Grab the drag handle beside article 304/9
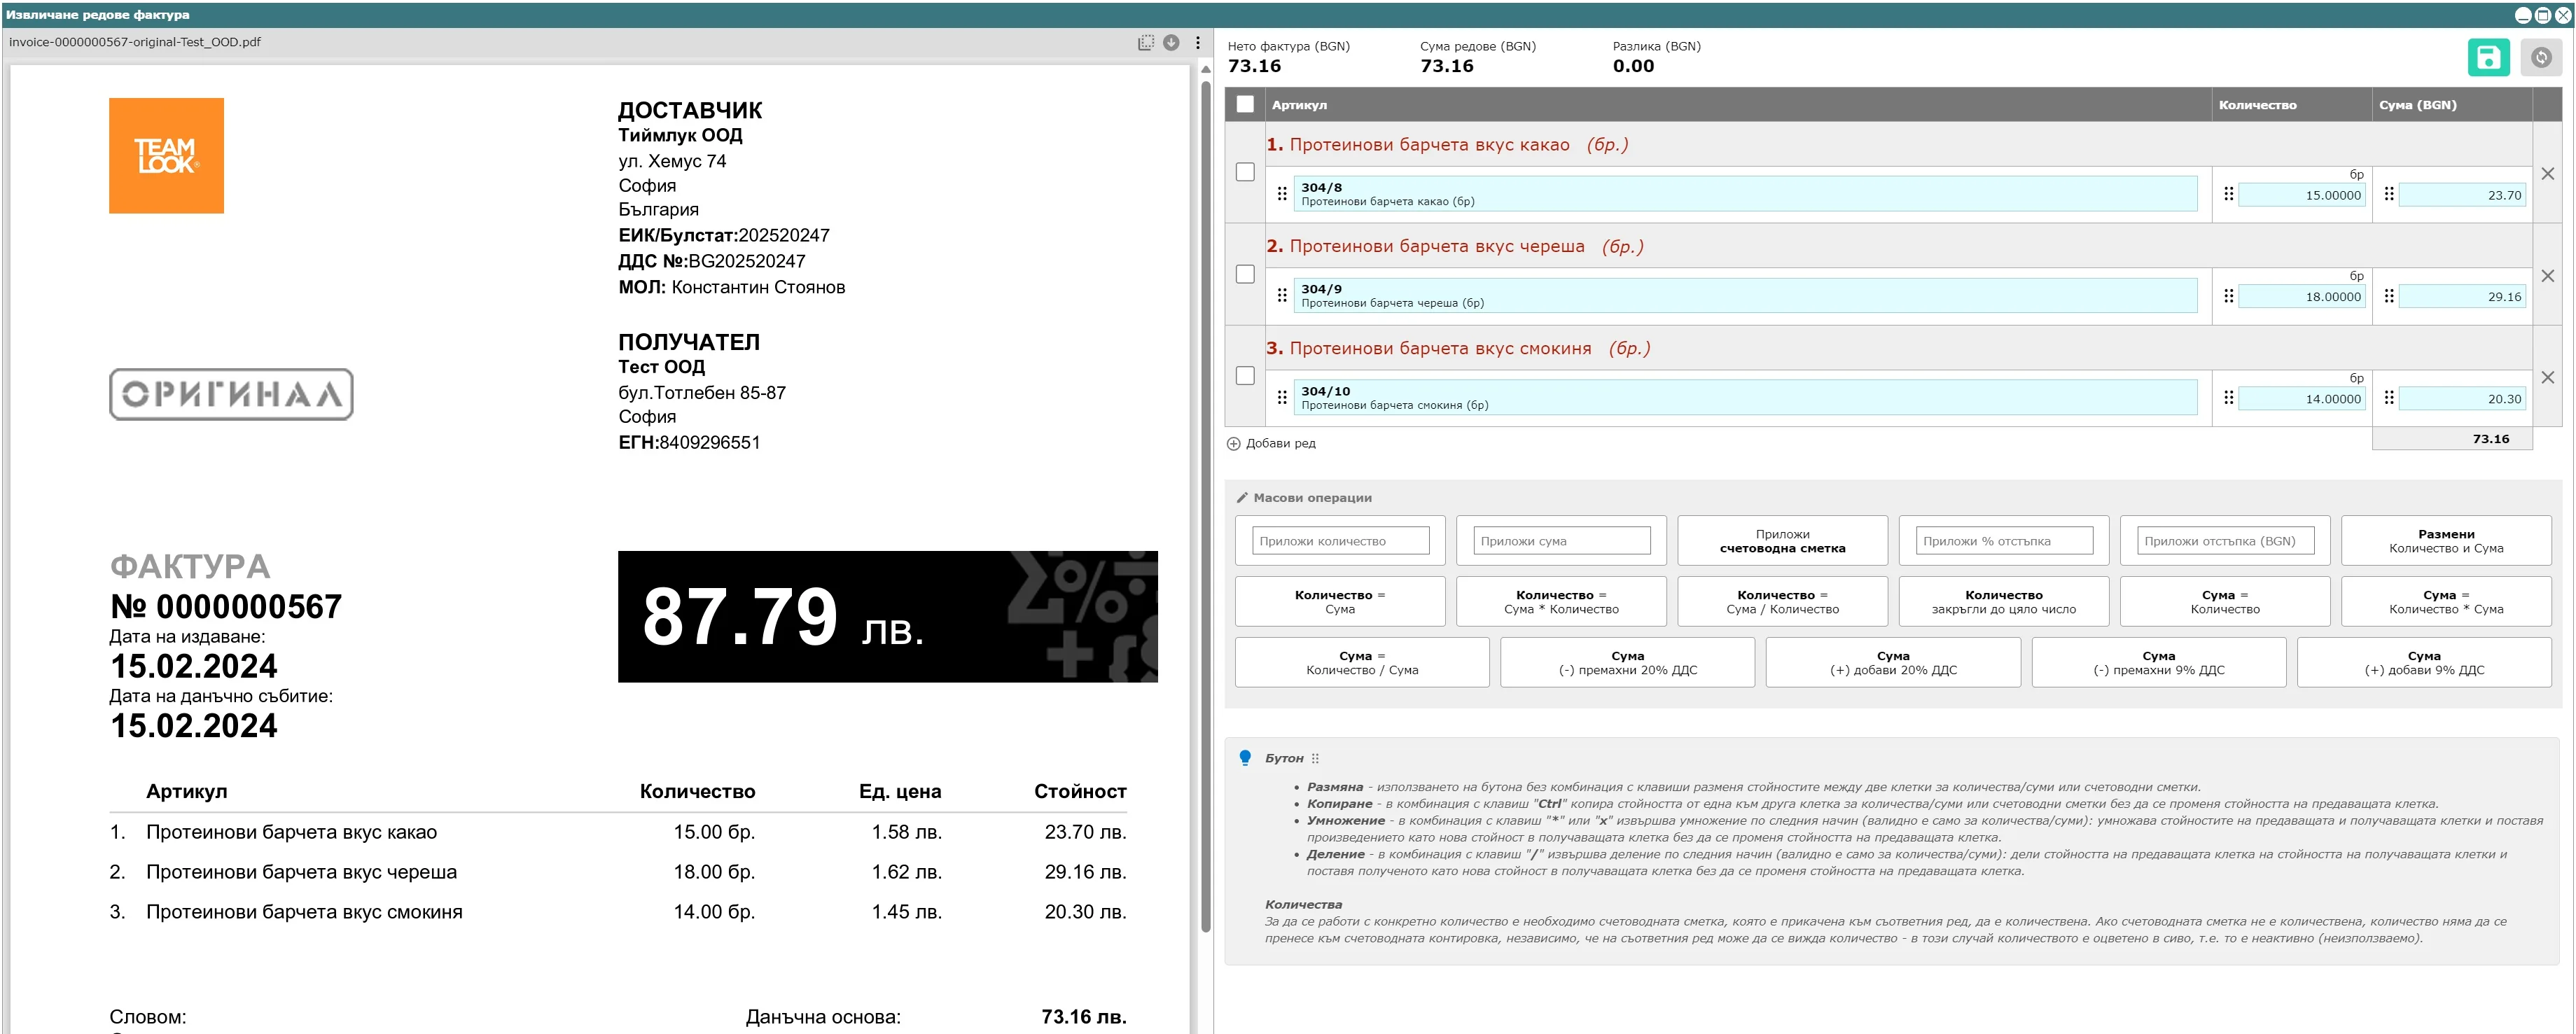2576x1034 pixels. point(1282,296)
